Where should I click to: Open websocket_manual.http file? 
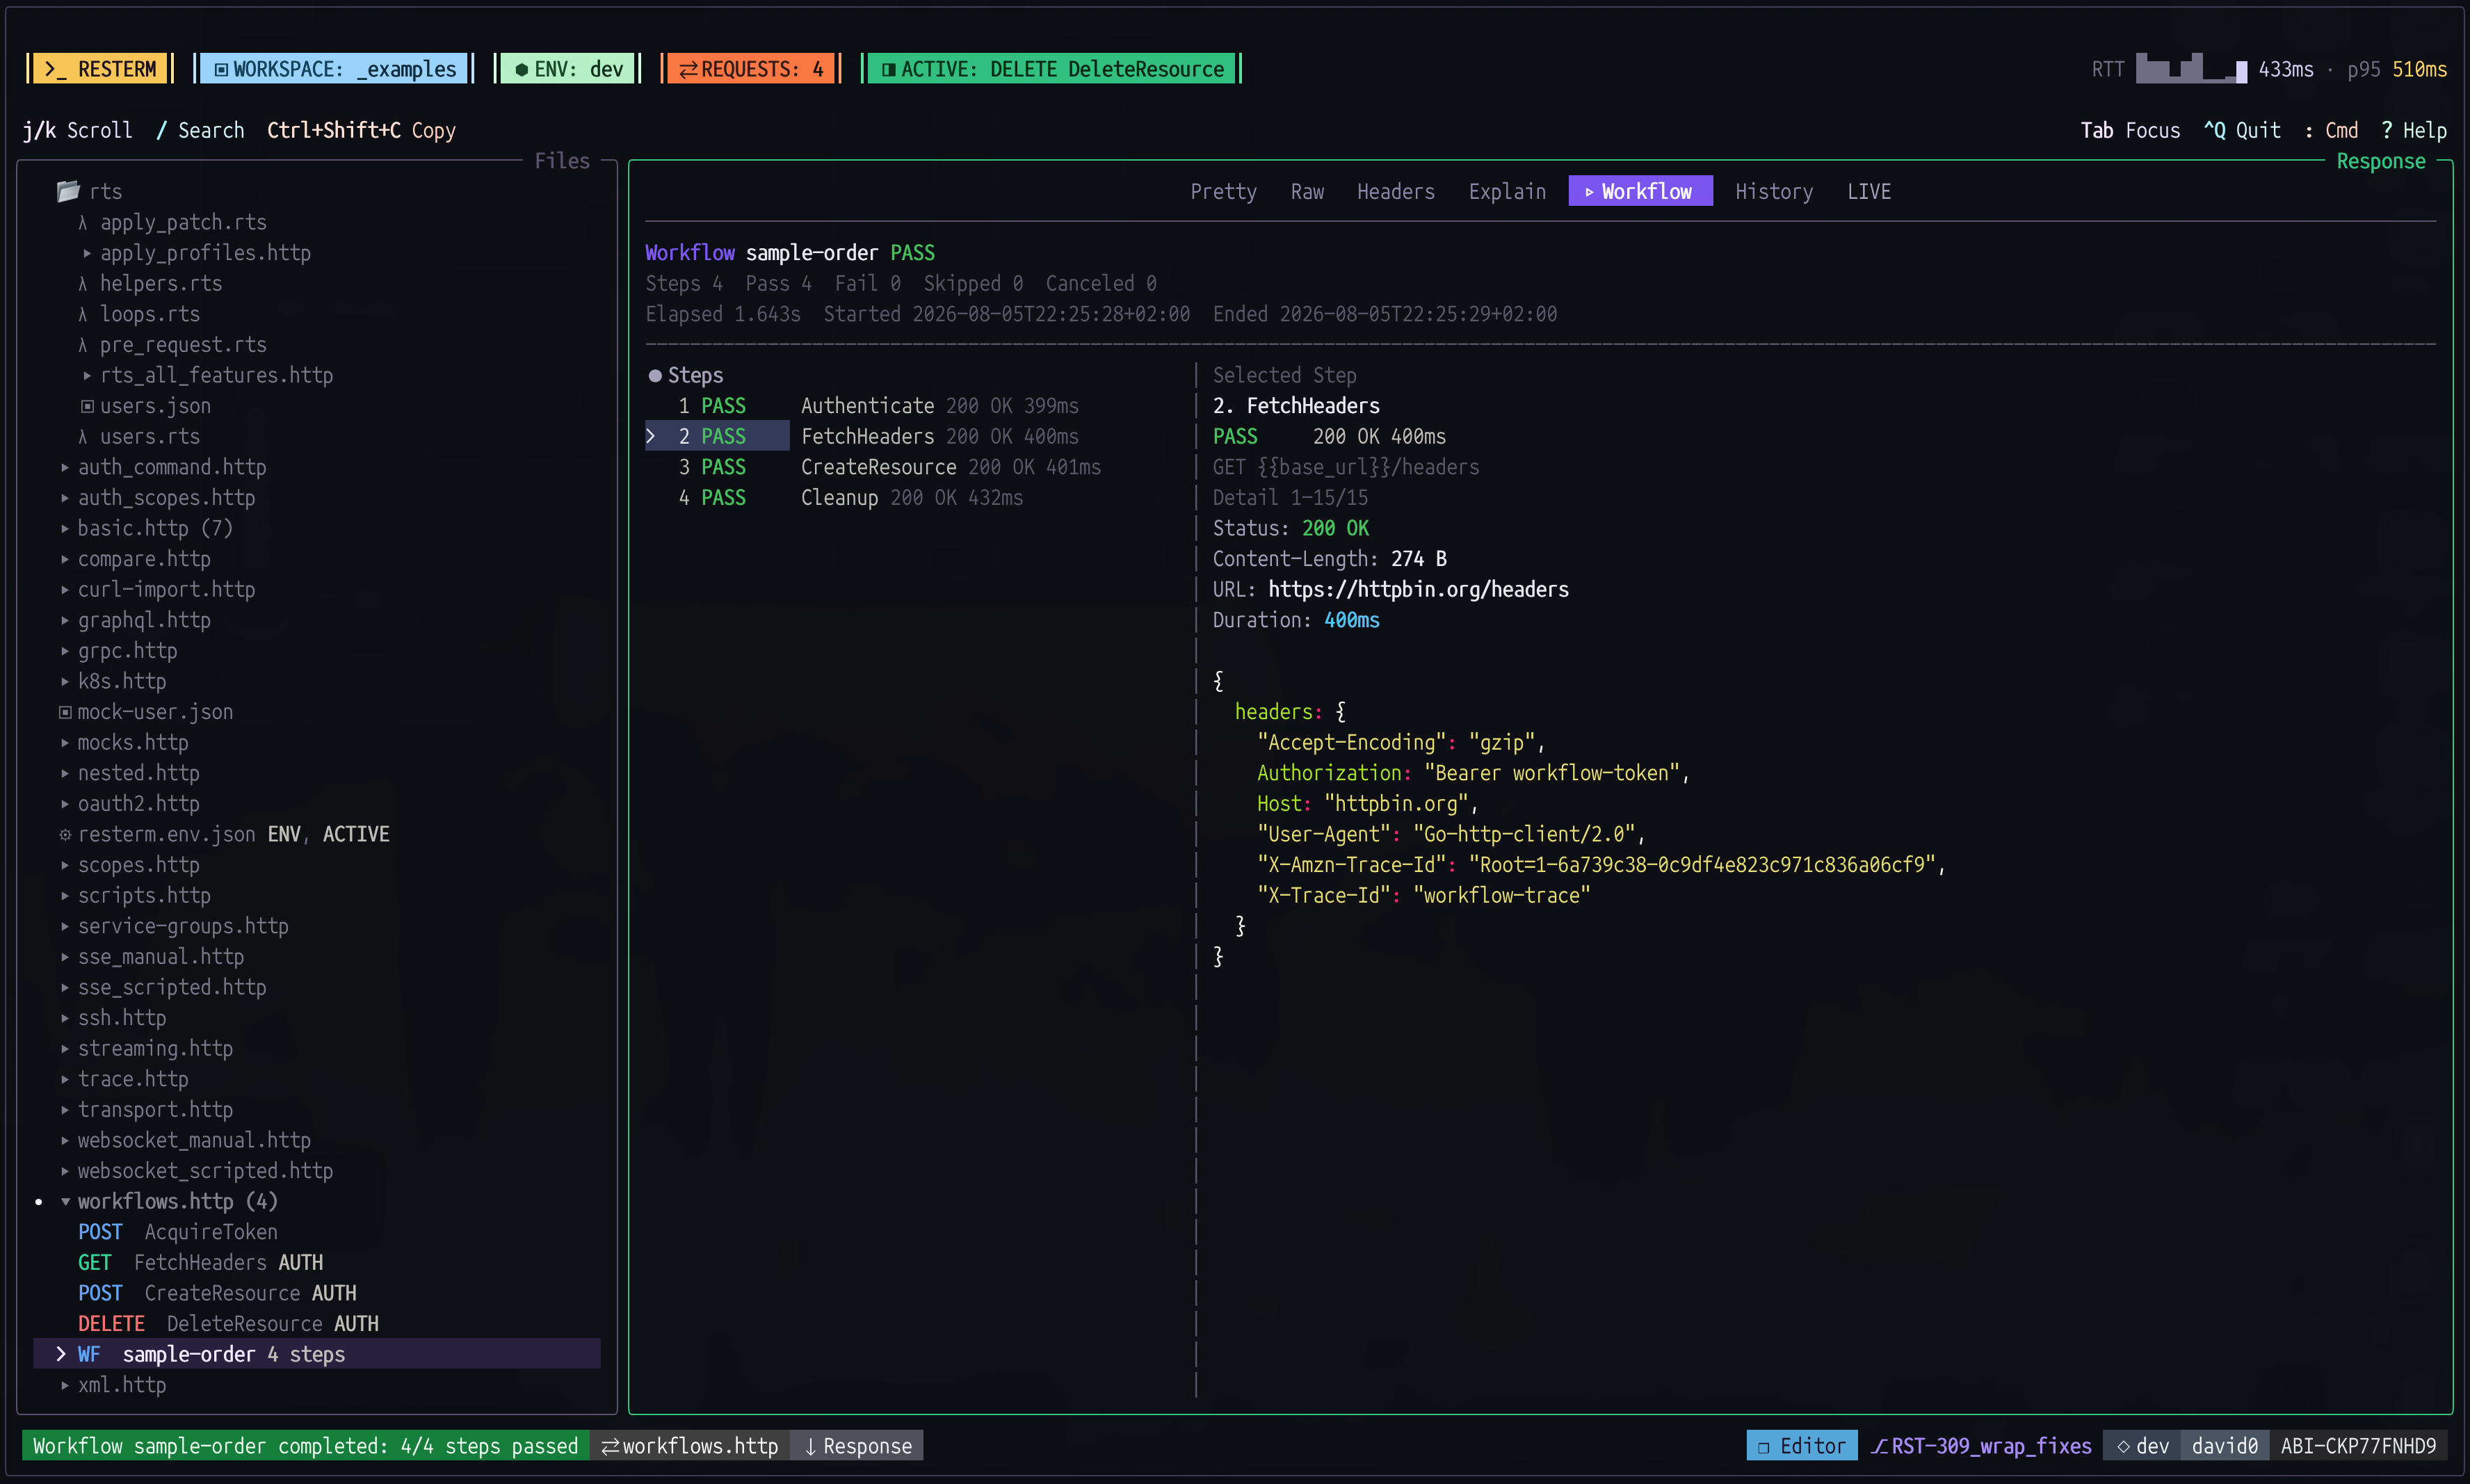tap(194, 1140)
